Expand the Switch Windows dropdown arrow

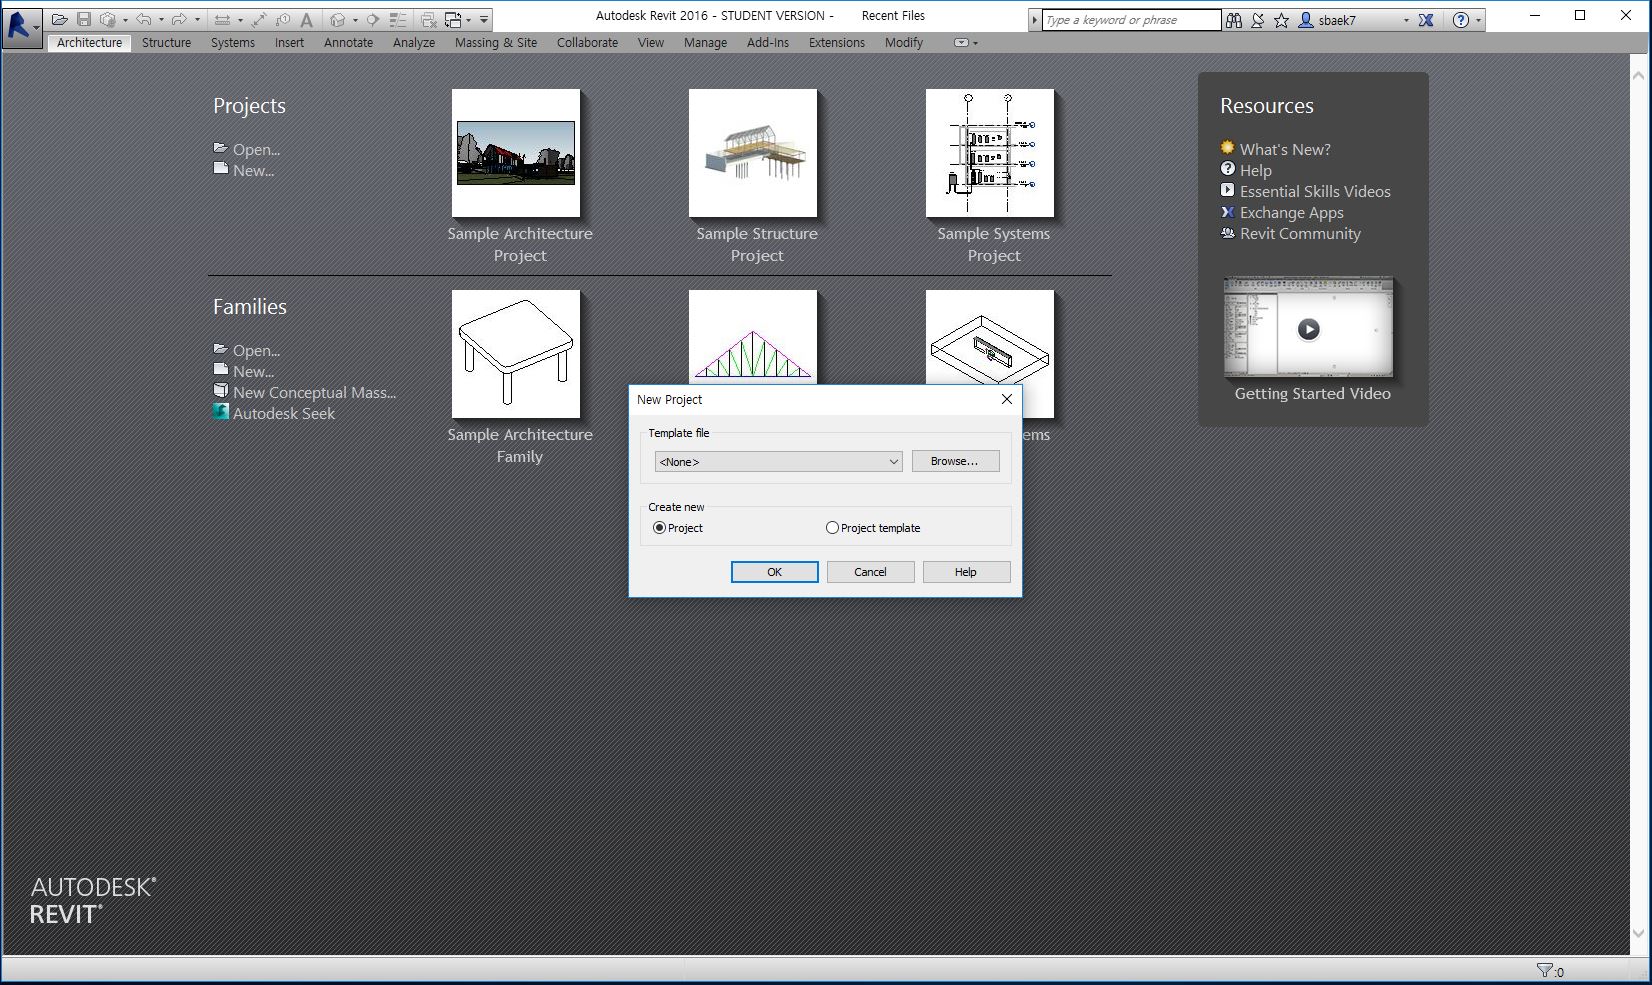pyautogui.click(x=469, y=20)
